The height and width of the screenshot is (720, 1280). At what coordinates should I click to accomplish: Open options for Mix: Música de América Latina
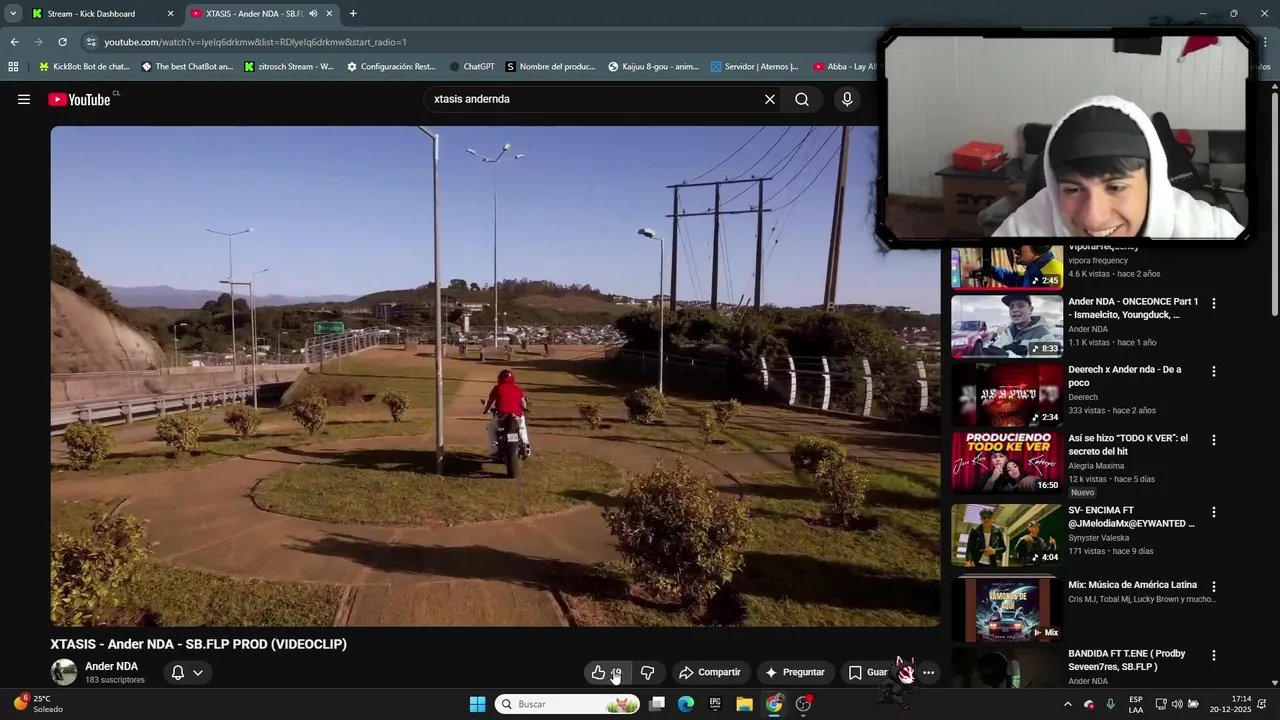pos(1214,586)
